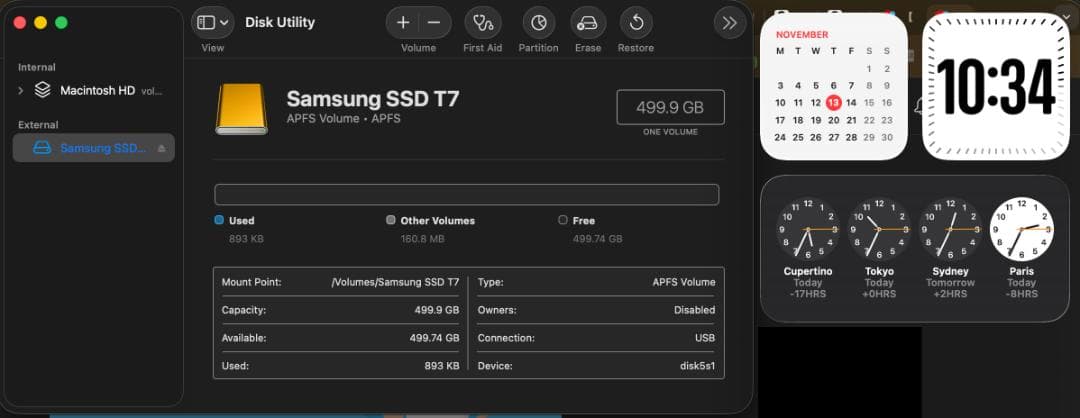1080x418 pixels.
Task: Open the Restore tool
Action: pos(636,23)
